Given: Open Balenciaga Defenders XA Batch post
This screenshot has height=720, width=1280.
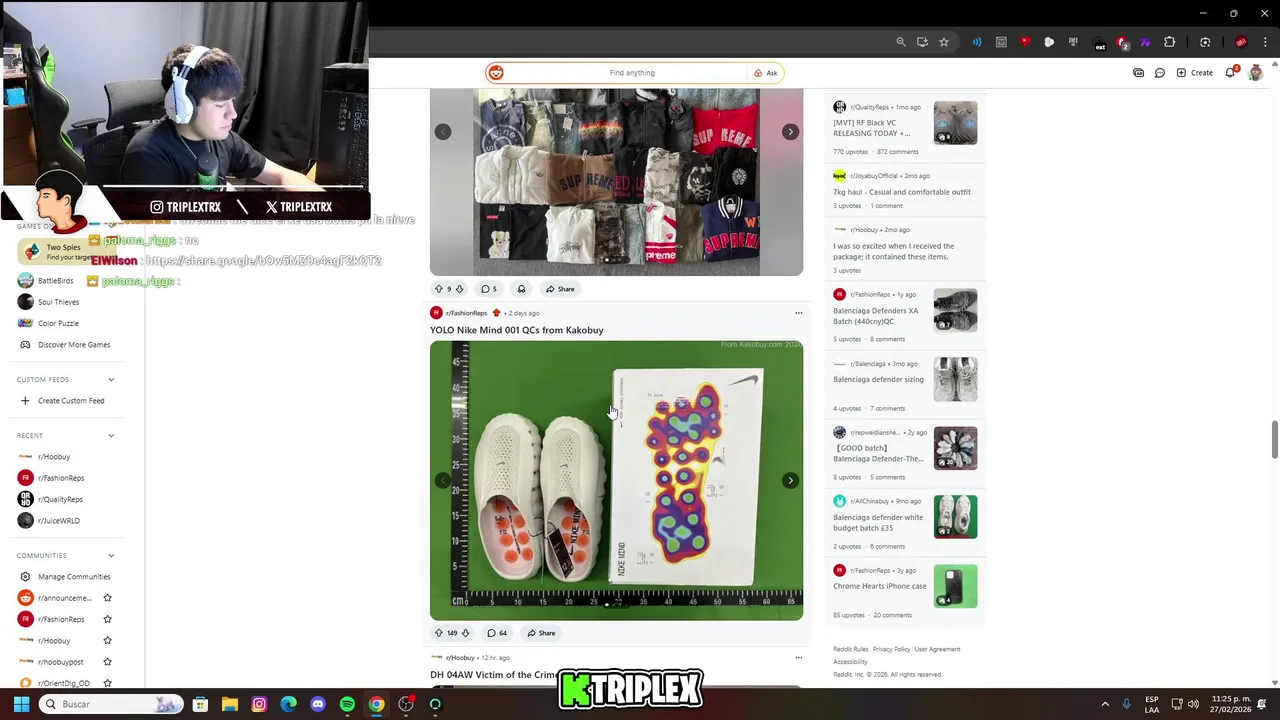Looking at the screenshot, I should pyautogui.click(x=875, y=316).
